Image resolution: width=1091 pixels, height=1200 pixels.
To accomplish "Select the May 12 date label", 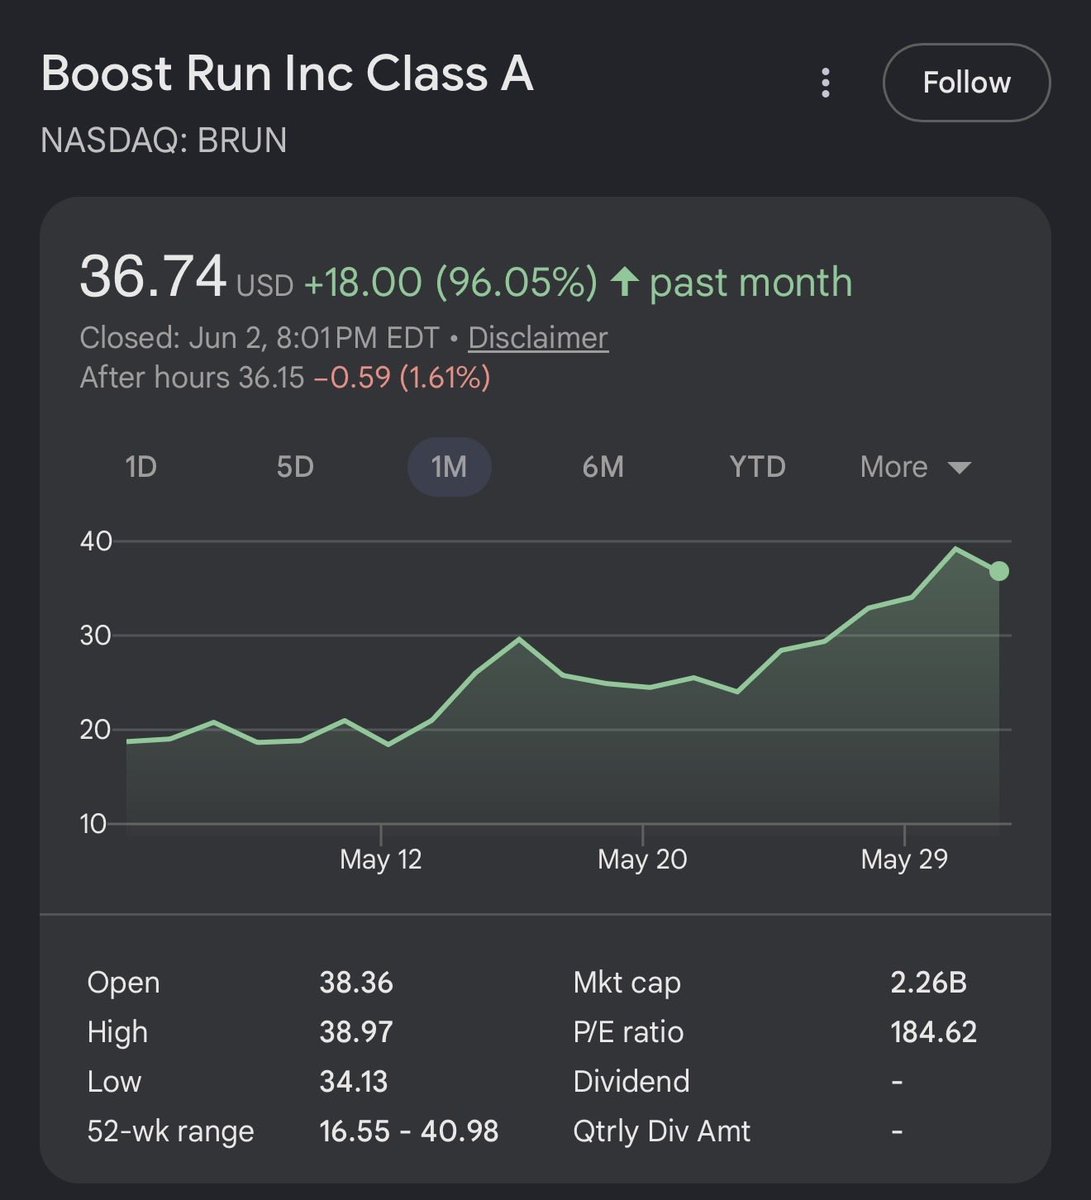I will (381, 859).
